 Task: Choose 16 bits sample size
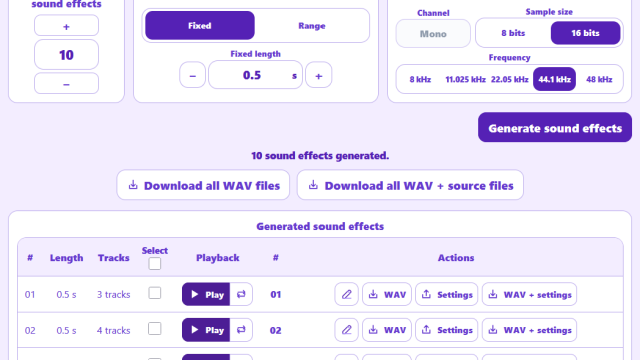coord(585,33)
